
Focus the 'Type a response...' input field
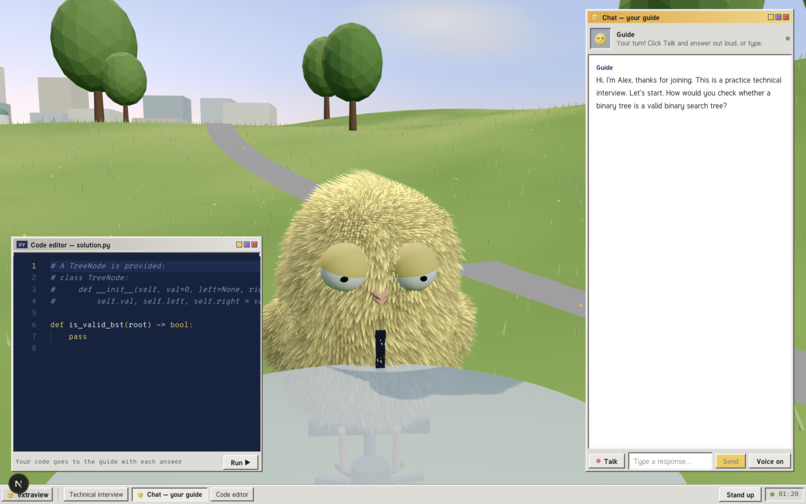pyautogui.click(x=670, y=461)
